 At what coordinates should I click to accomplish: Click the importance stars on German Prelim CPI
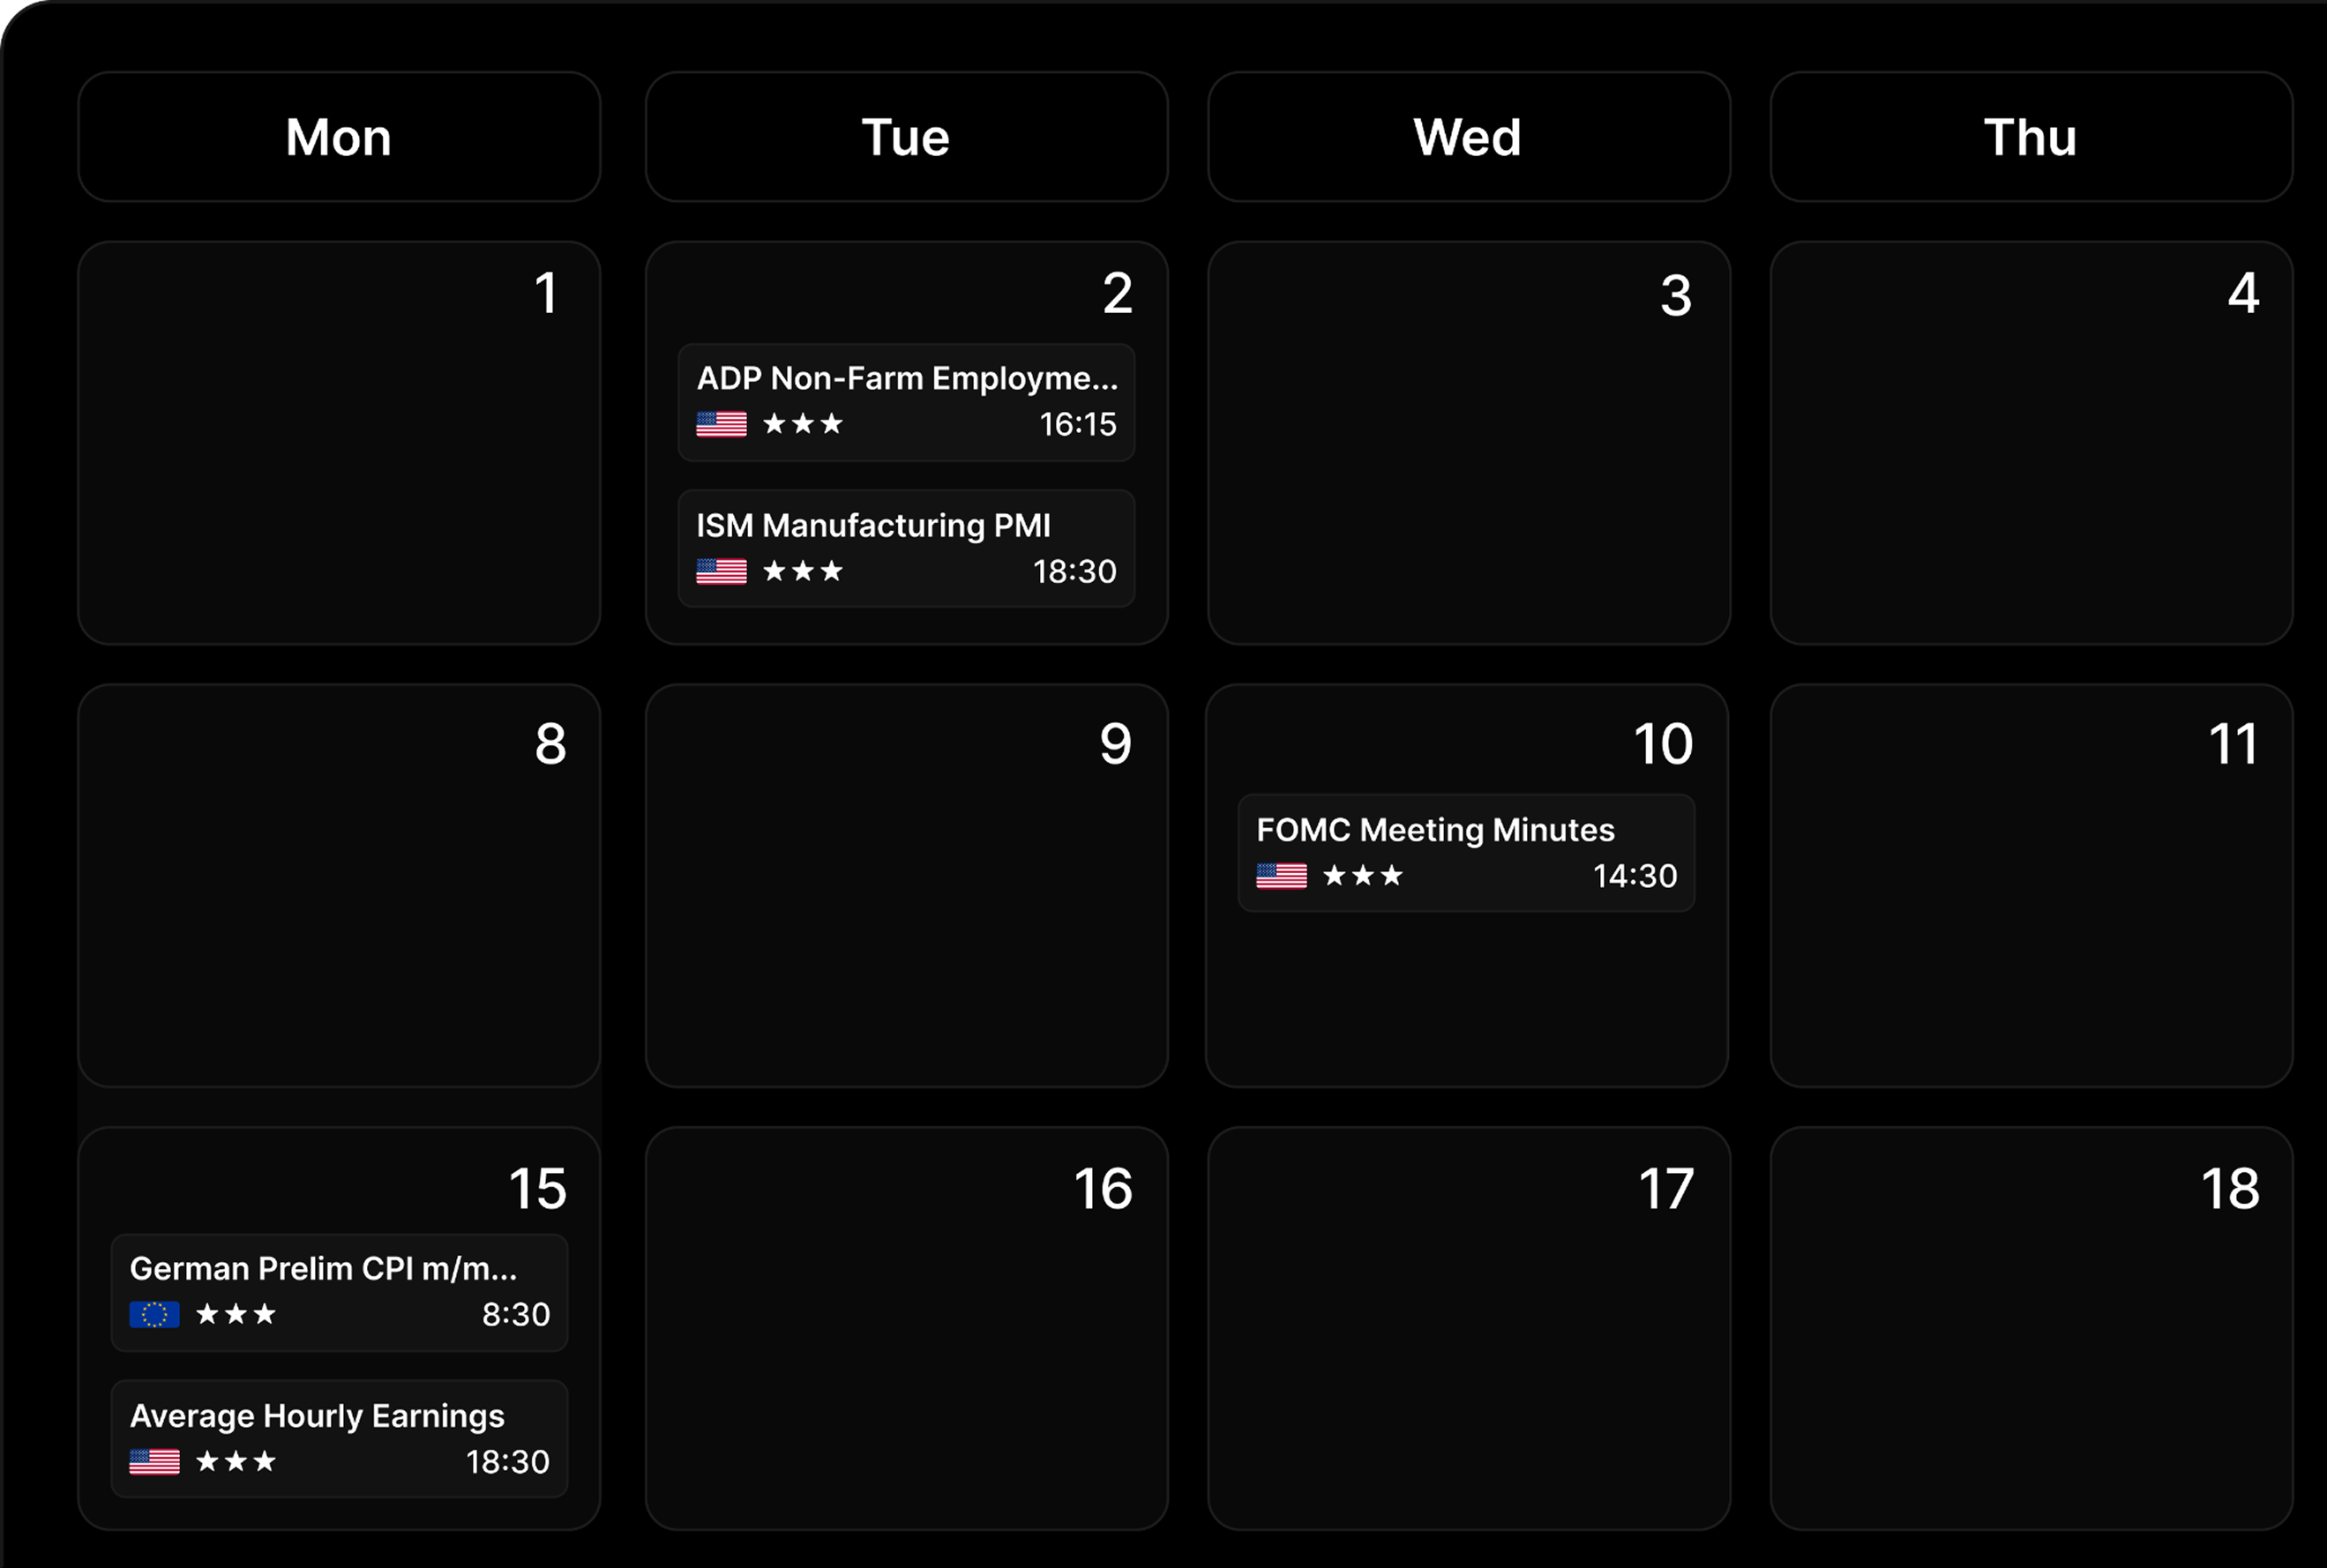pyautogui.click(x=236, y=1314)
